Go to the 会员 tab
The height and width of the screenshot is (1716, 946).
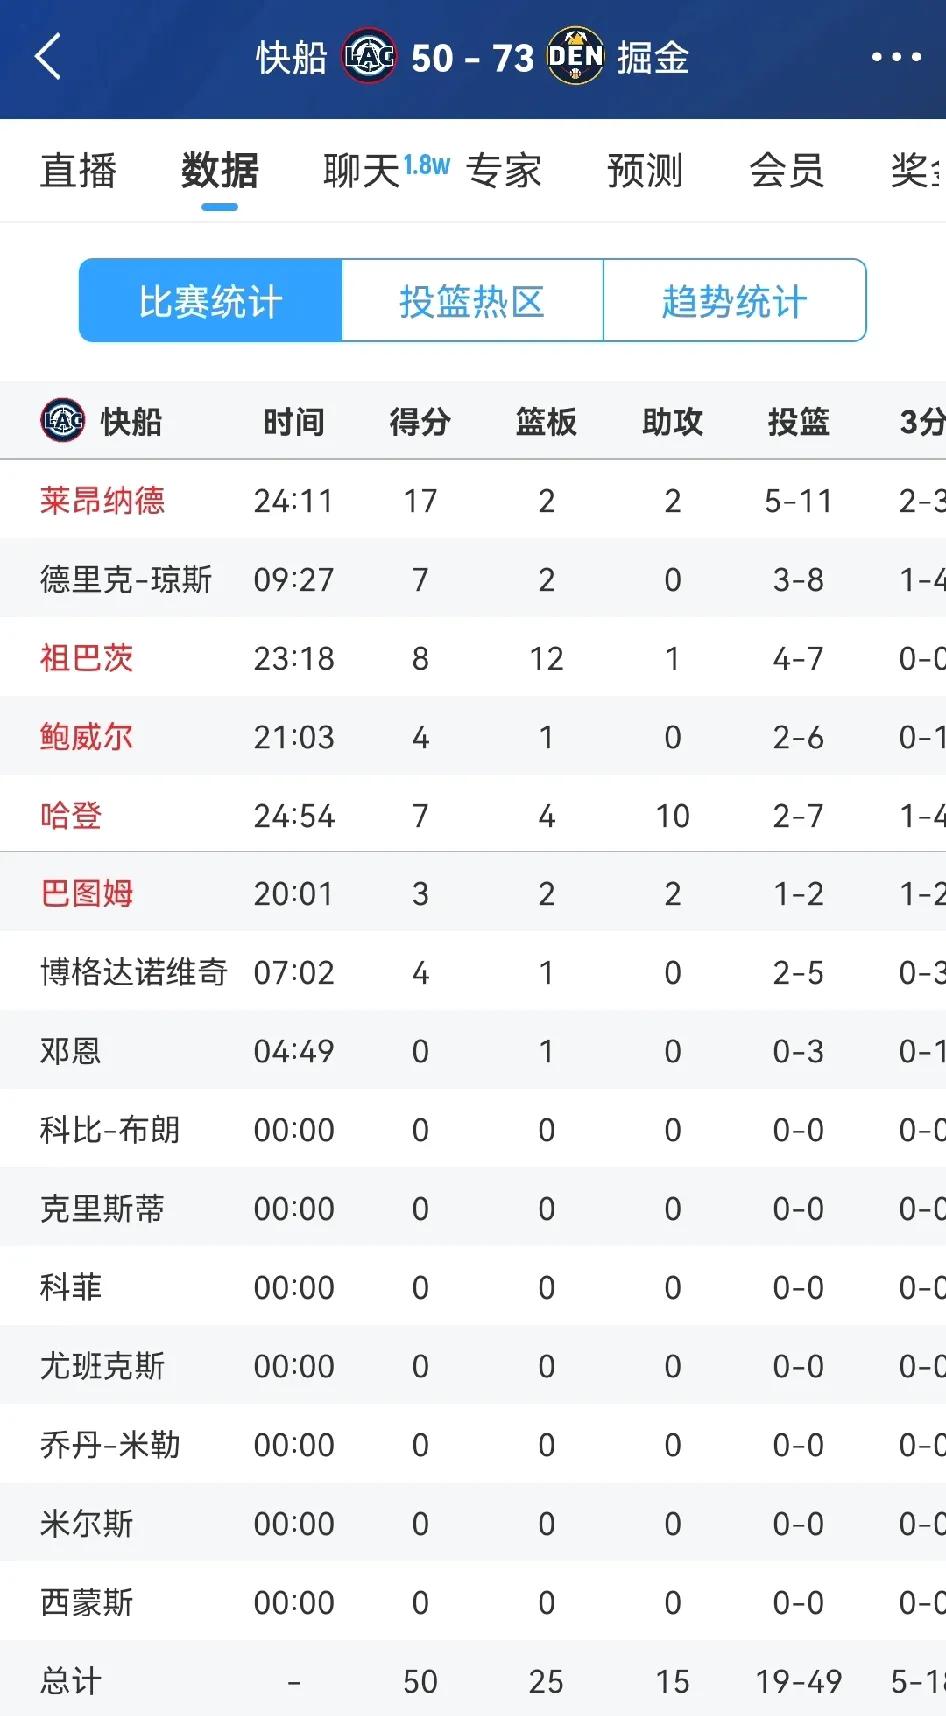787,171
